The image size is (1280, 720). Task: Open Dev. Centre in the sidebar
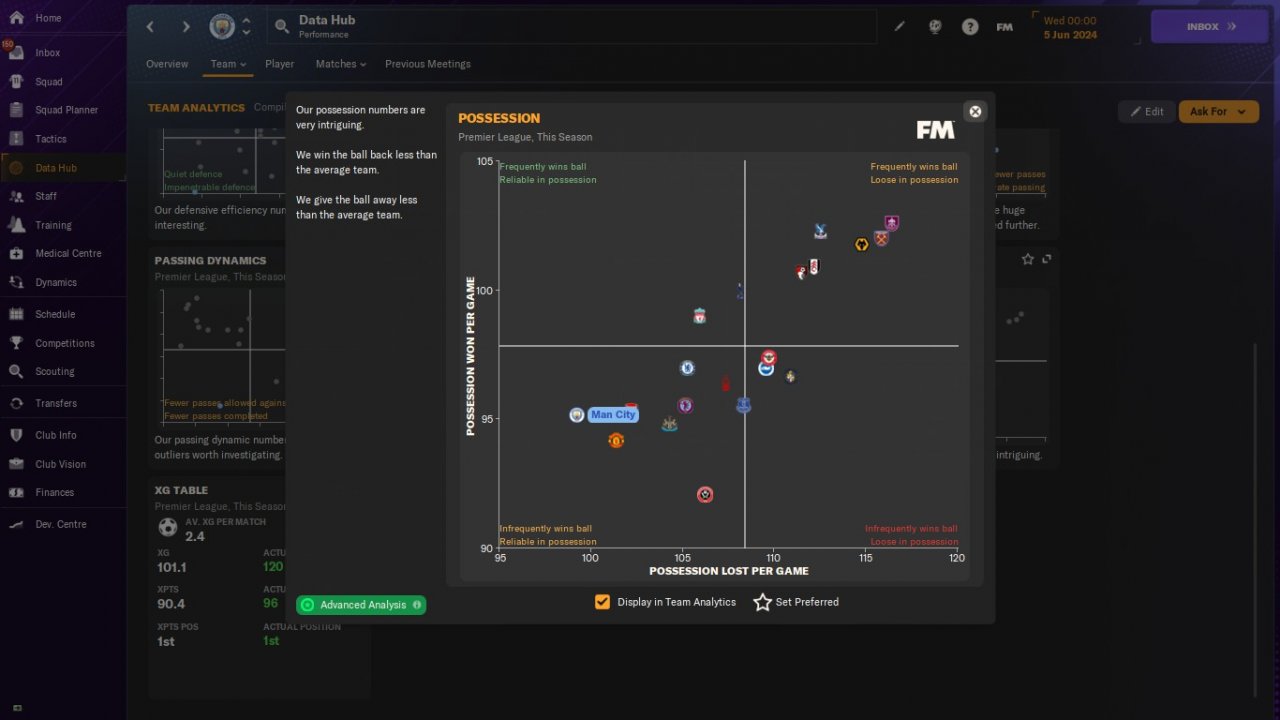[61, 524]
